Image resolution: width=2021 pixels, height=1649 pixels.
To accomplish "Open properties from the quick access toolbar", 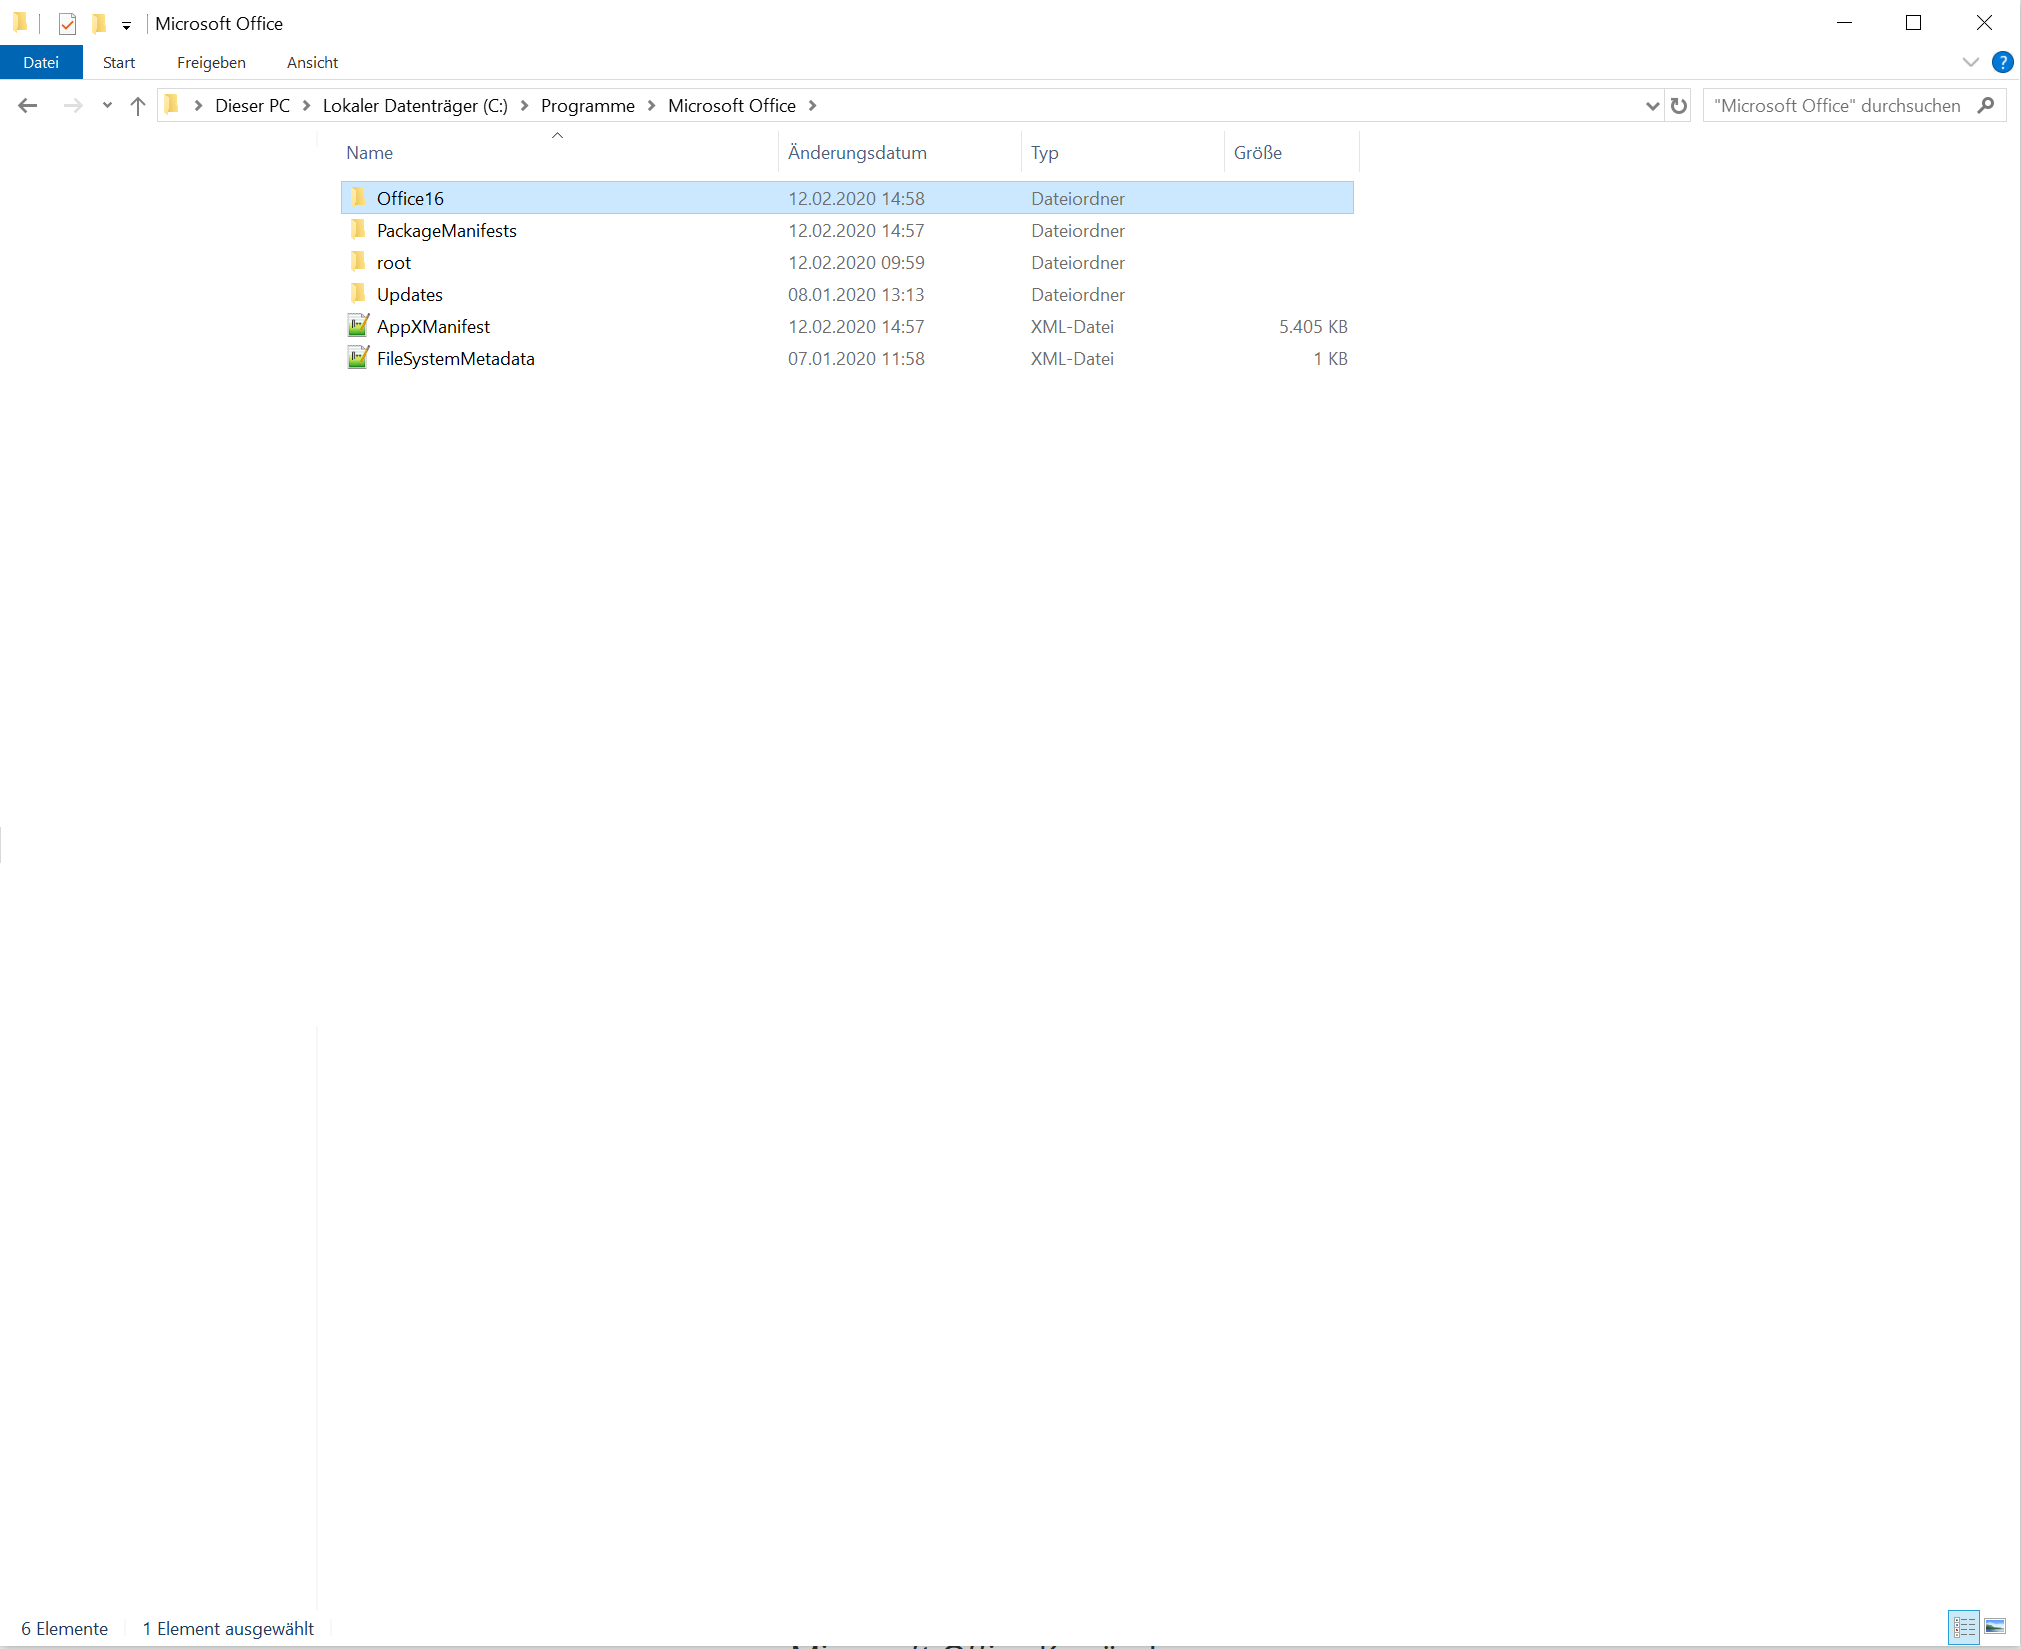I will click(x=66, y=23).
